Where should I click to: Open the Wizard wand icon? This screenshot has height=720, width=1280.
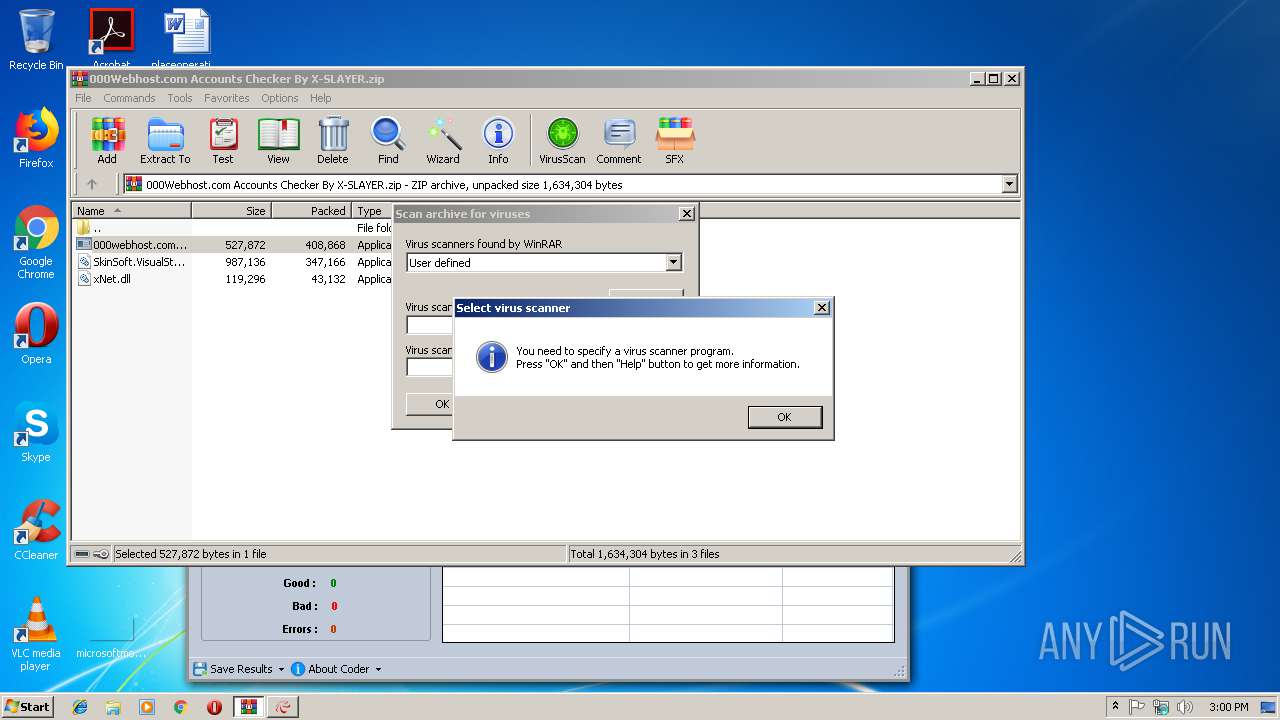coord(443,140)
